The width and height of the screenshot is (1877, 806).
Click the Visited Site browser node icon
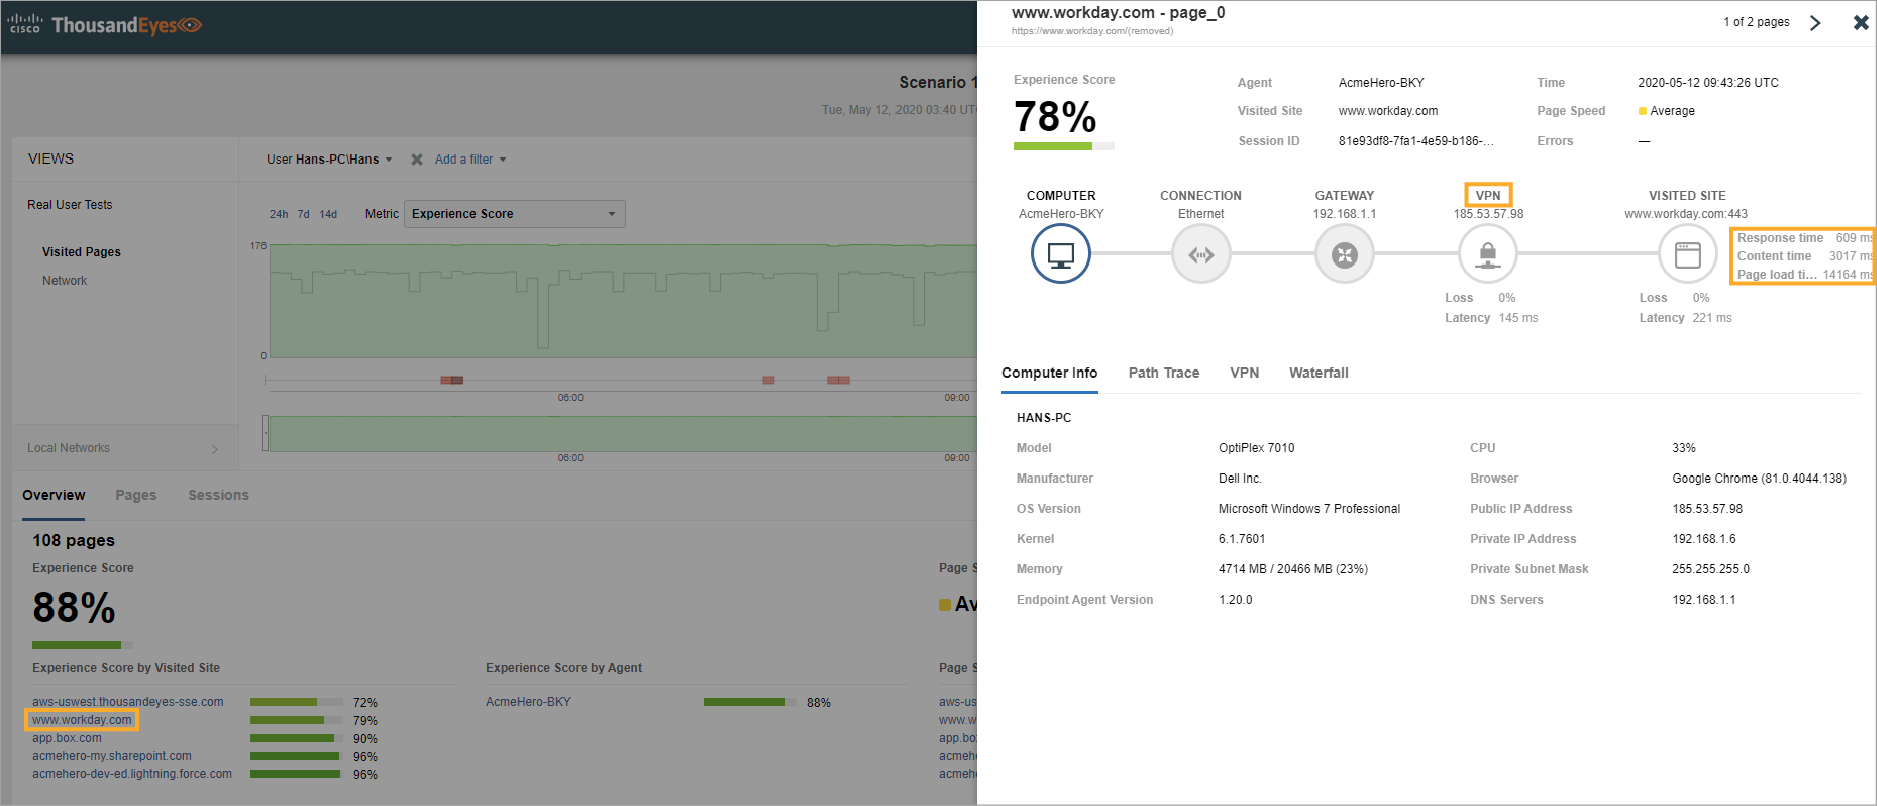(1687, 255)
